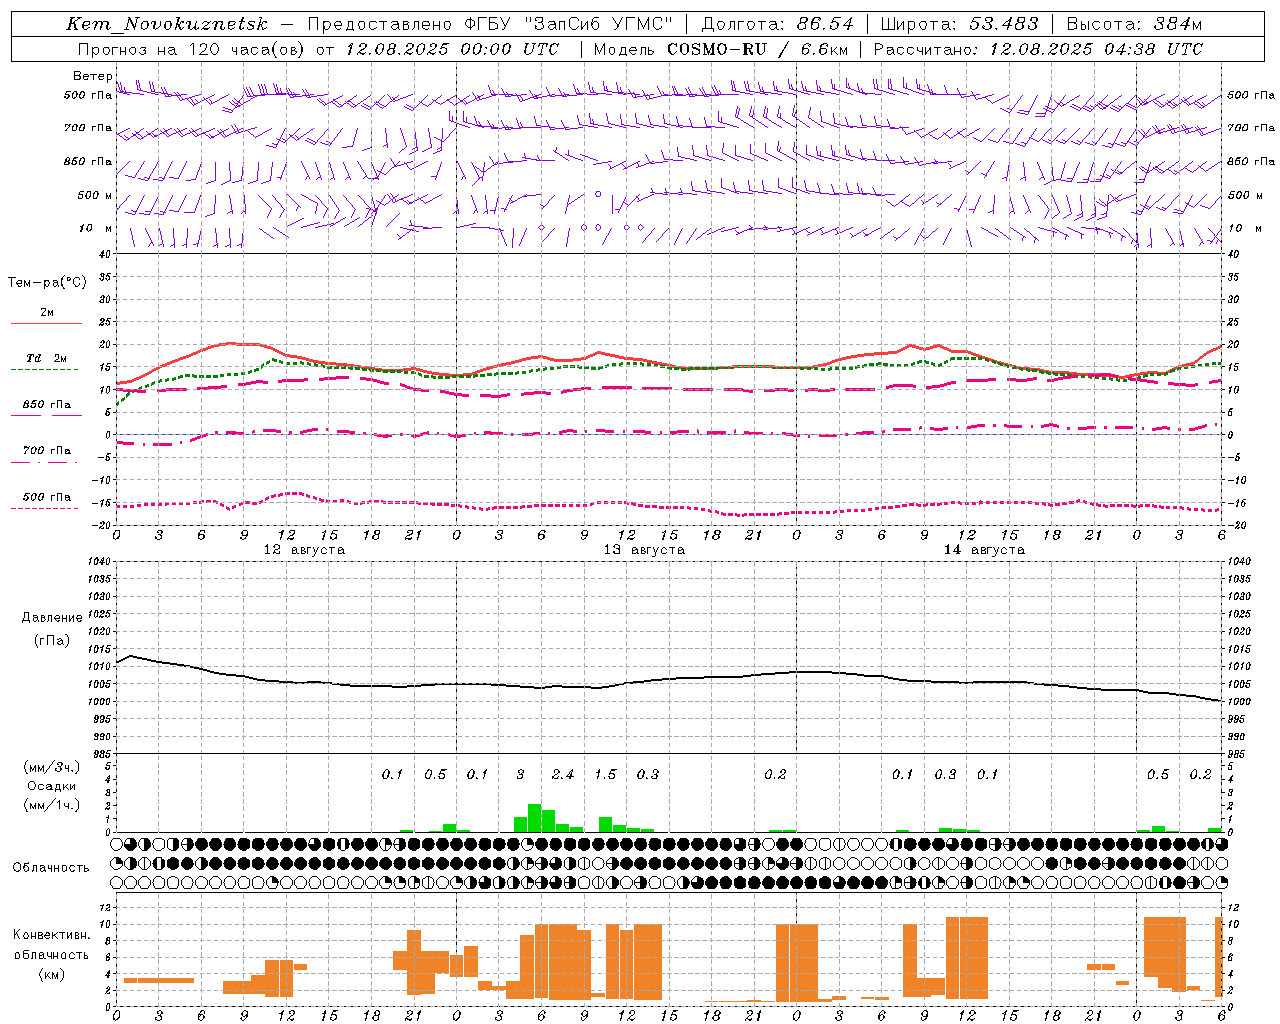Click the '13 августа' date label

pyautogui.click(x=644, y=550)
